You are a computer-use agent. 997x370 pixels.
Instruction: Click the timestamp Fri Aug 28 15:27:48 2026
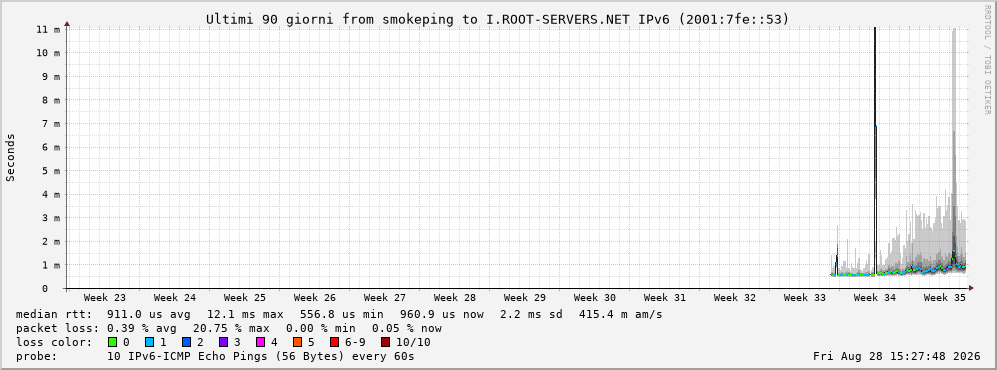[x=897, y=356]
